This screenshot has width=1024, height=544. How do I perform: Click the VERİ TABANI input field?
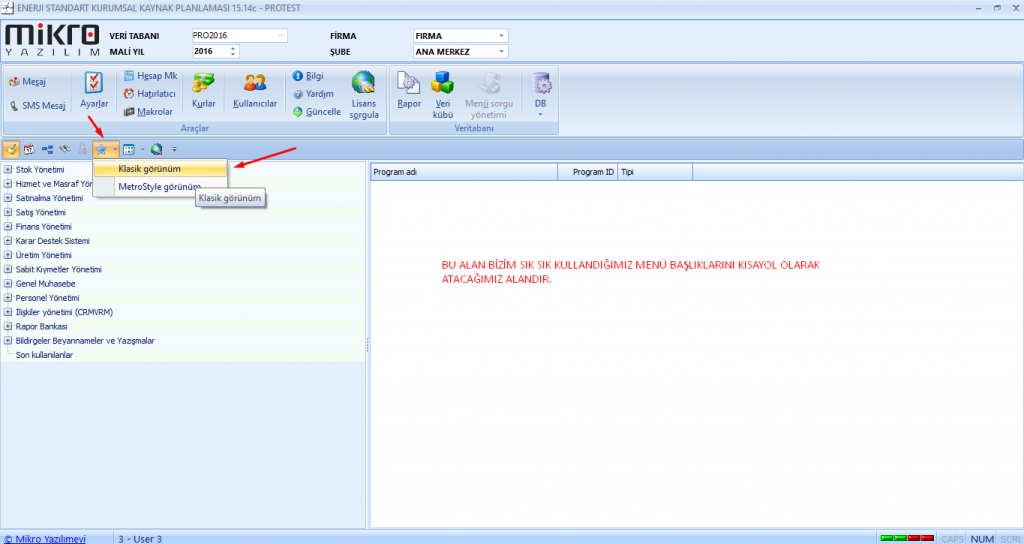pyautogui.click(x=235, y=36)
